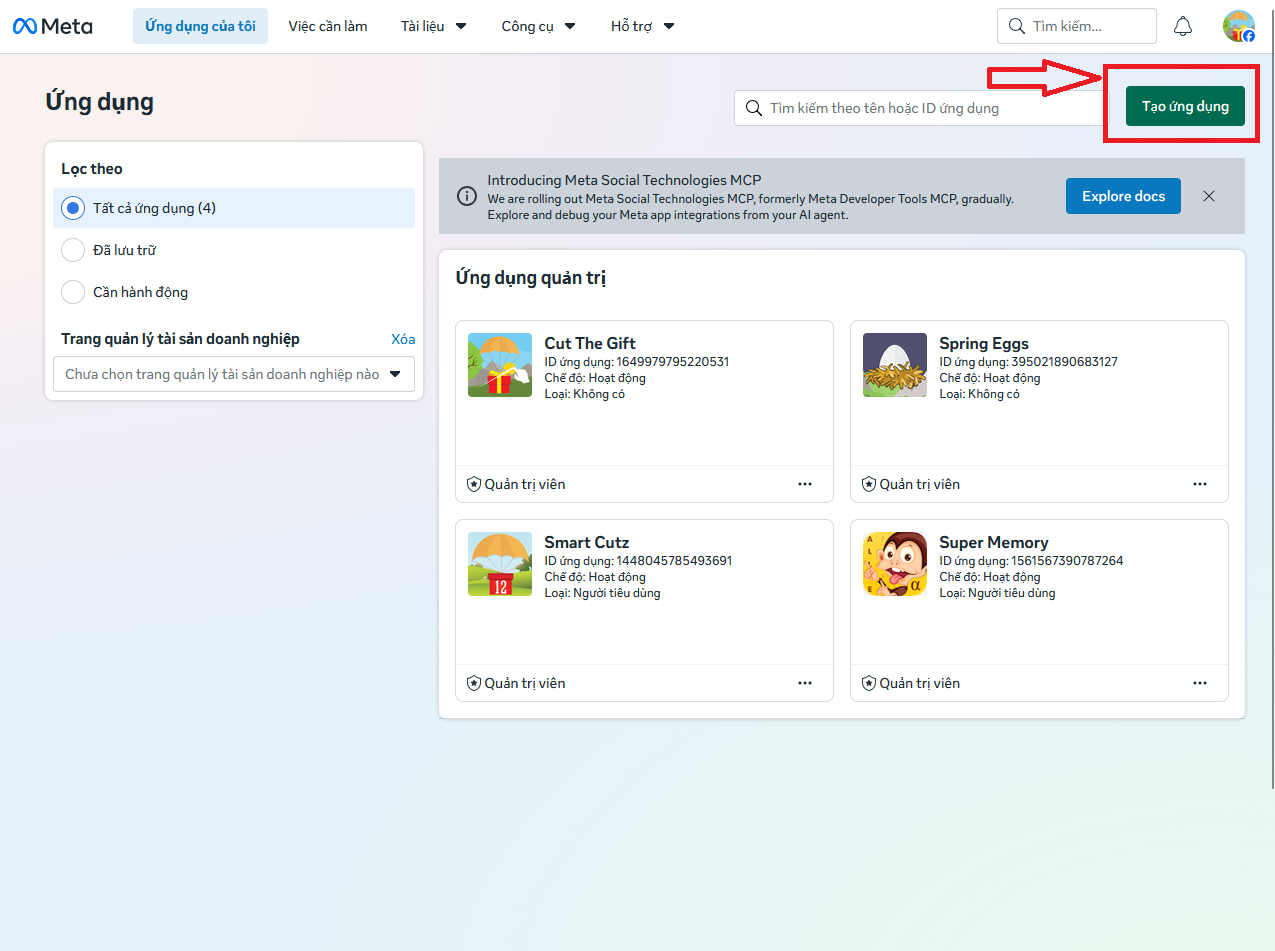Open more options for Smart Cutz
Screen dimensions: 1275x951
(805, 683)
